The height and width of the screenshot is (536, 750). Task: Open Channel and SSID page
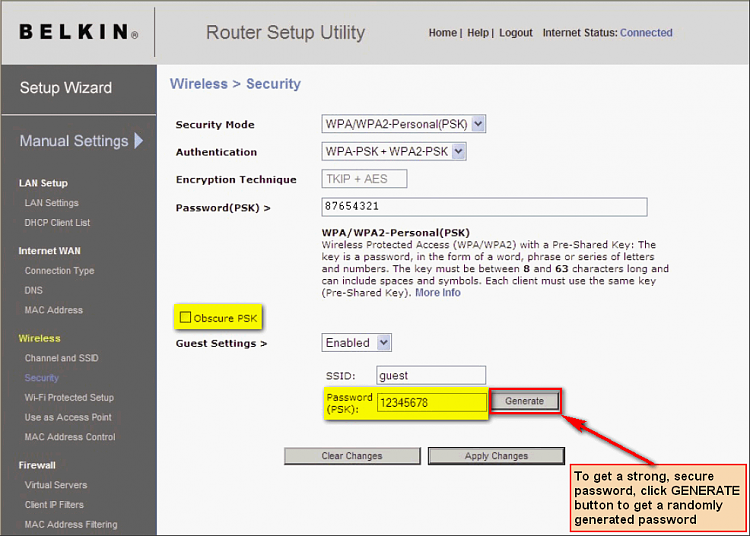(61, 358)
